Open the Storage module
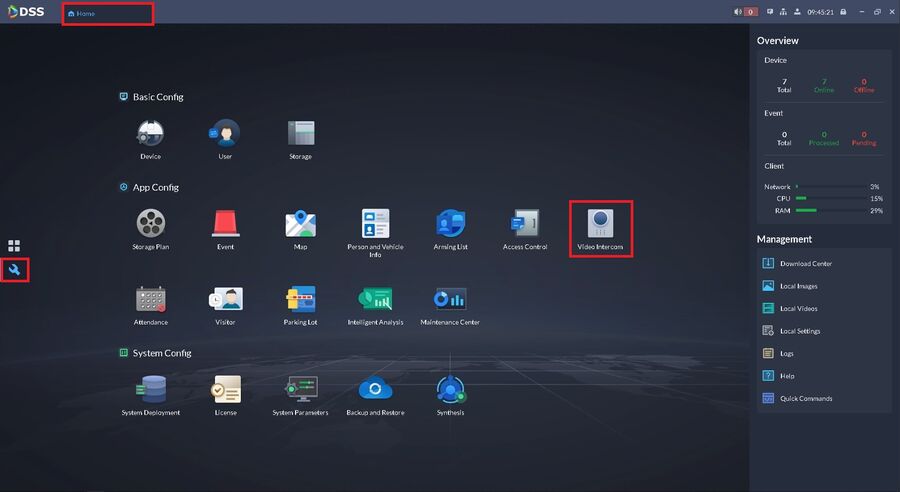The height and width of the screenshot is (492, 900). 301,139
